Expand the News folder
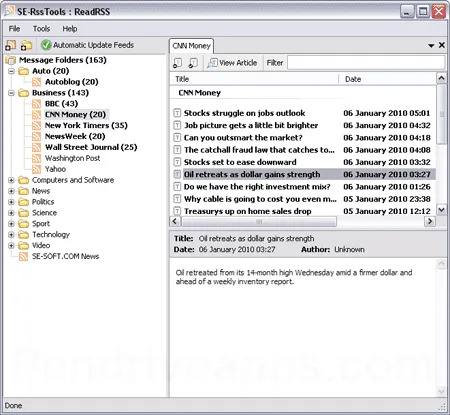The image size is (450, 415). [11, 191]
